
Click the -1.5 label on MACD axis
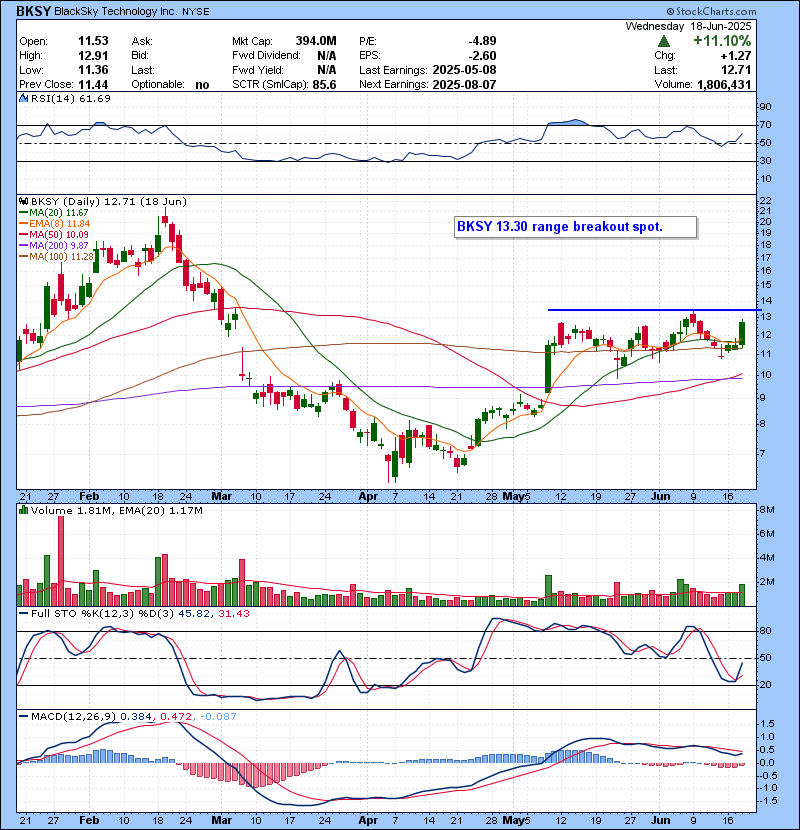tap(768, 801)
